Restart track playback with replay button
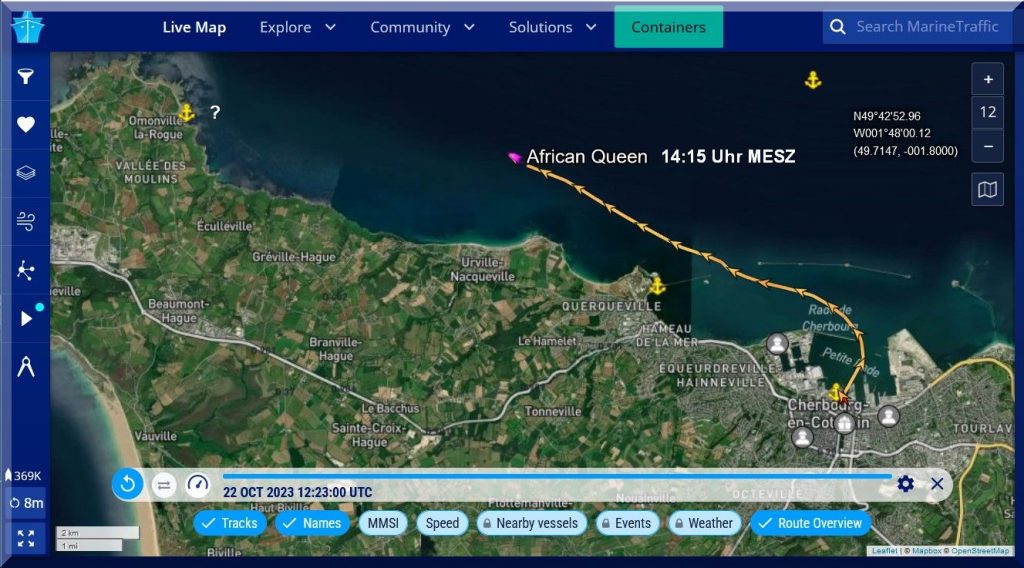This screenshot has width=1024, height=568. click(128, 485)
